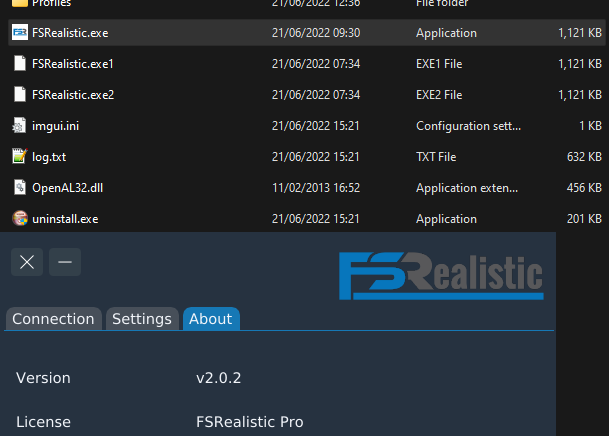Image resolution: width=609 pixels, height=436 pixels.
Task: Select the uninstall.exe file name
Action: pos(65,219)
